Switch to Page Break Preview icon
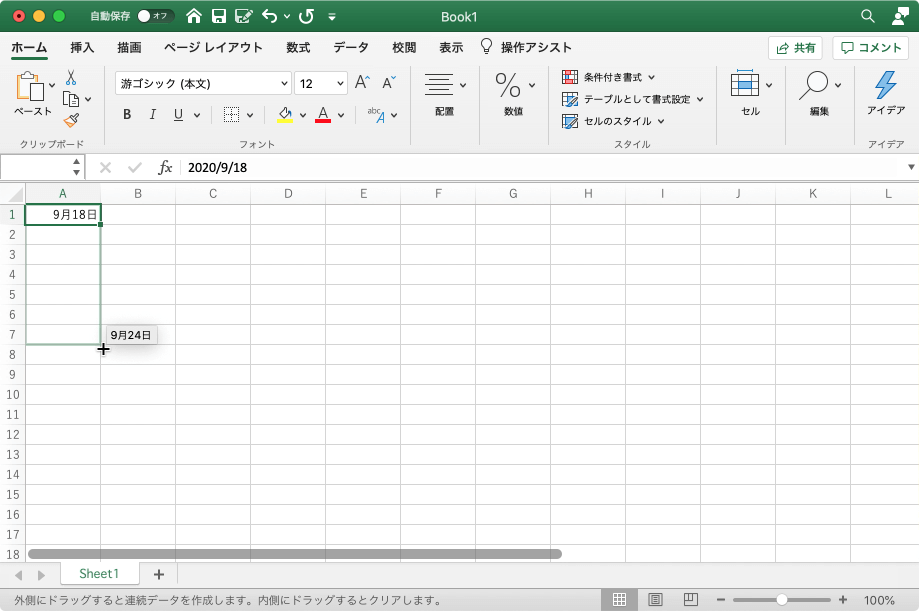 [x=691, y=599]
